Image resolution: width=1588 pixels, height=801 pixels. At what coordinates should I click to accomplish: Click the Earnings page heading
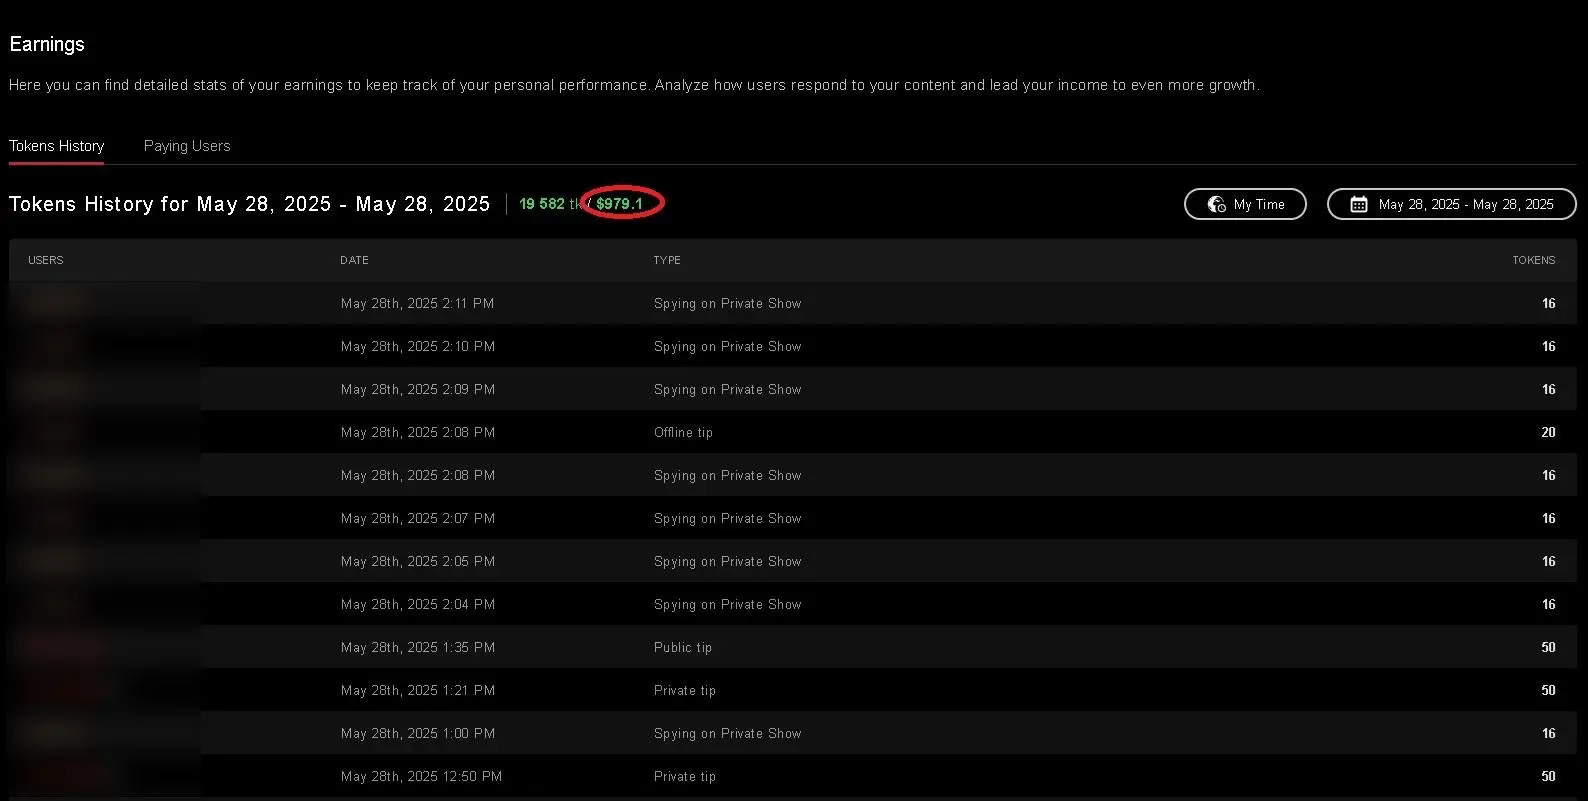pyautogui.click(x=47, y=44)
